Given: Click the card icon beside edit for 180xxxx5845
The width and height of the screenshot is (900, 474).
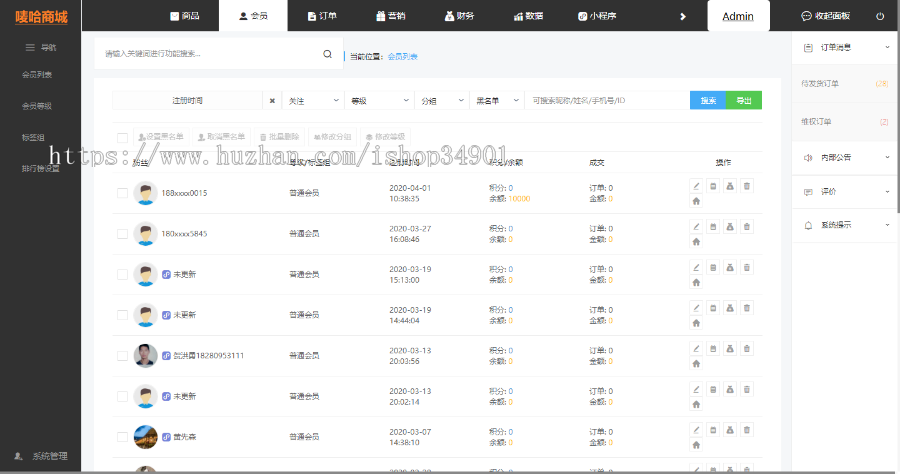Looking at the screenshot, I should [x=713, y=227].
